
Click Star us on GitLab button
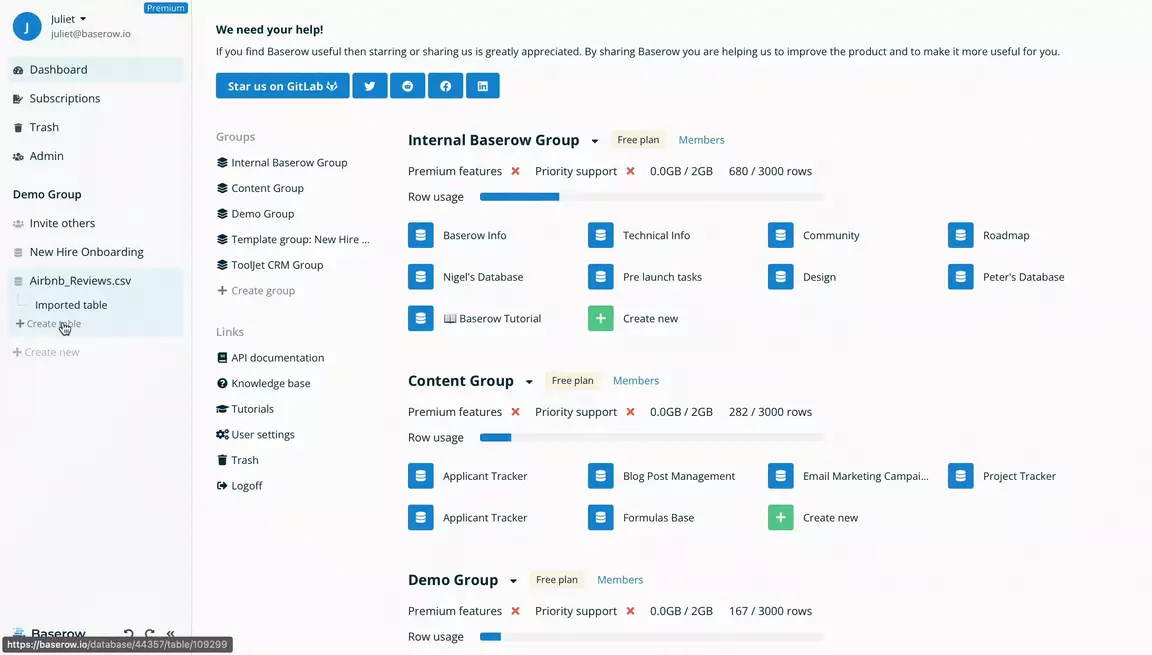coord(282,86)
